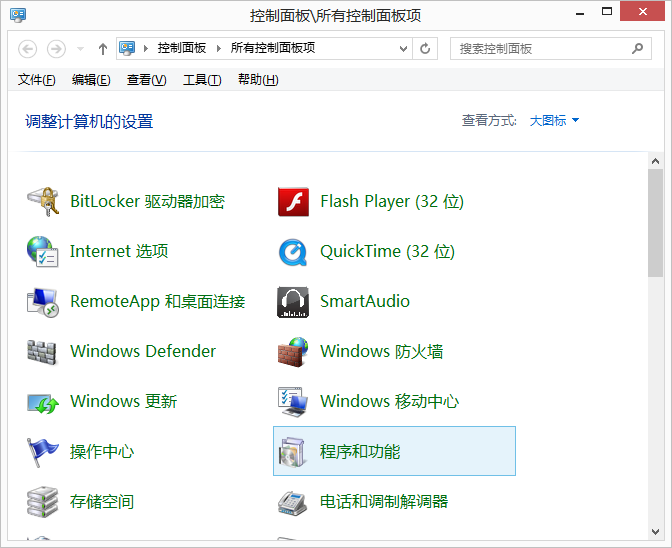Click the Flash Player (32 位) icon
Screen dimensions: 672x548
[292, 201]
